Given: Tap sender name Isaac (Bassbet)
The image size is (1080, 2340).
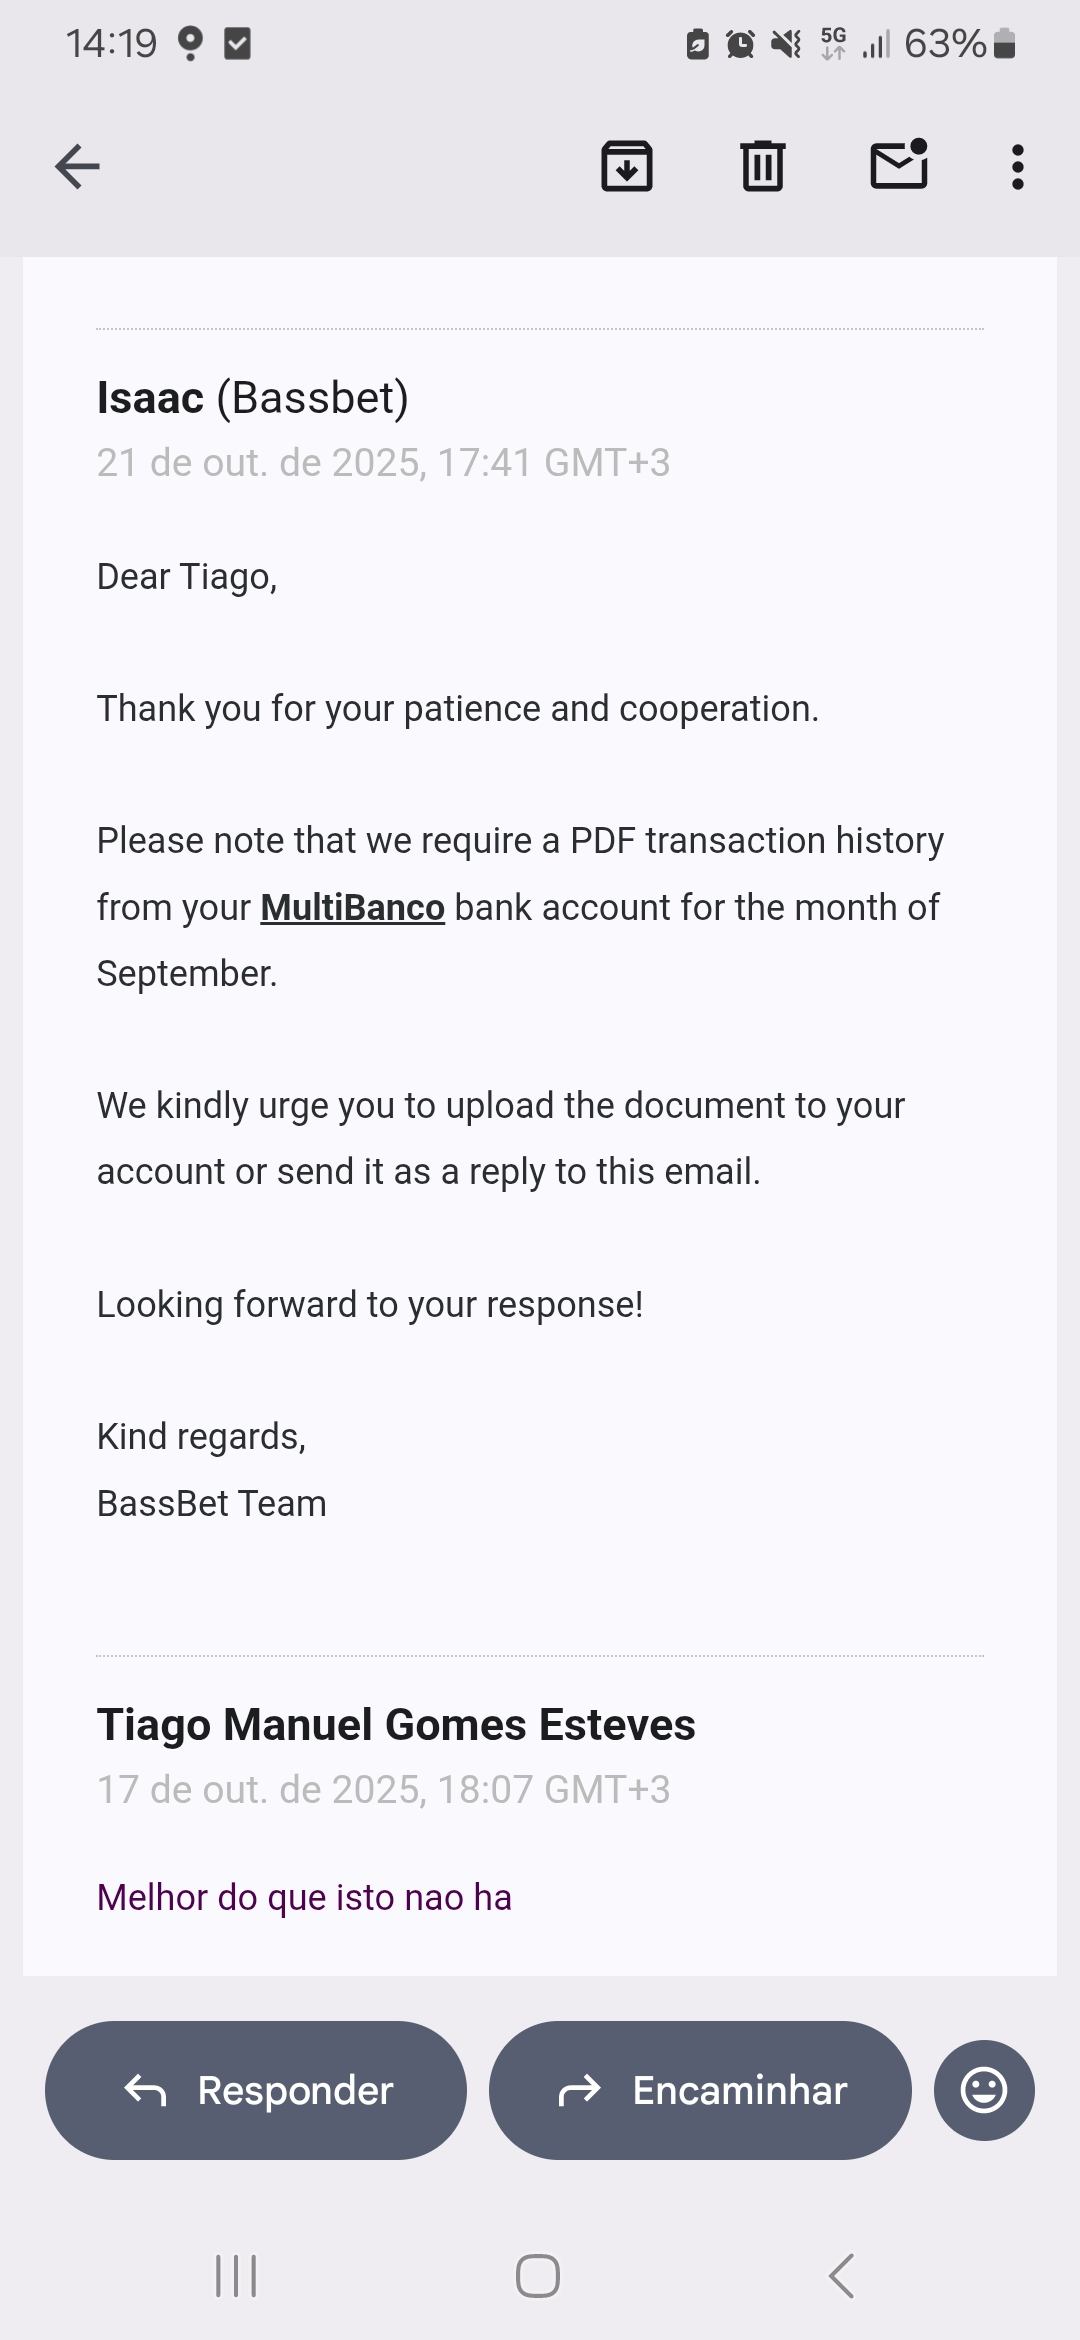Looking at the screenshot, I should click(252, 398).
